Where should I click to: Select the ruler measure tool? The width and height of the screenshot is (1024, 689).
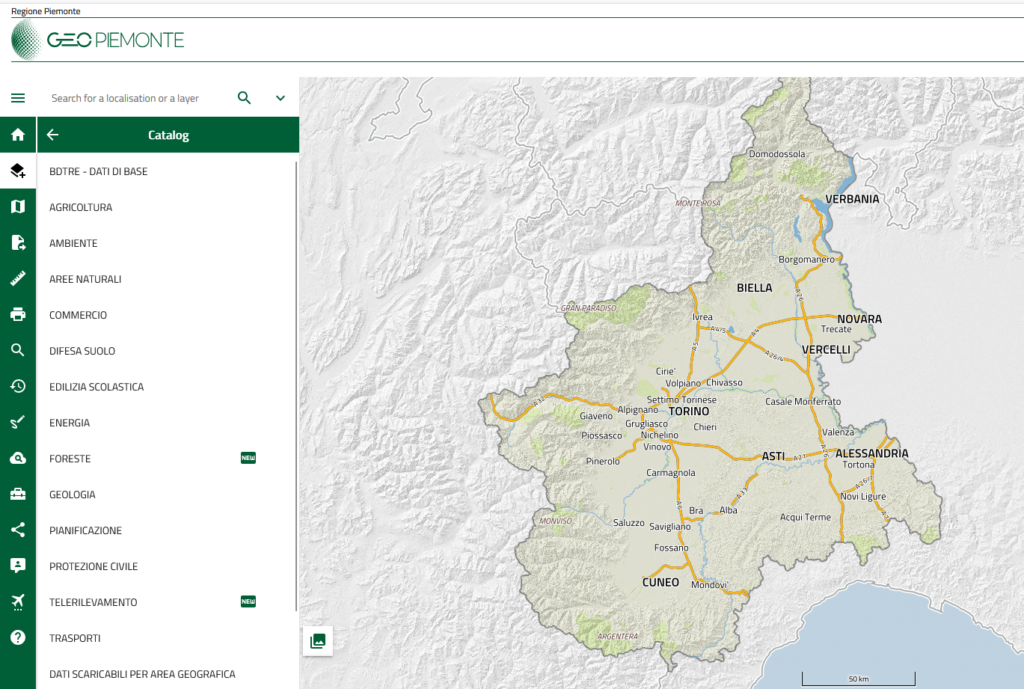[18, 278]
